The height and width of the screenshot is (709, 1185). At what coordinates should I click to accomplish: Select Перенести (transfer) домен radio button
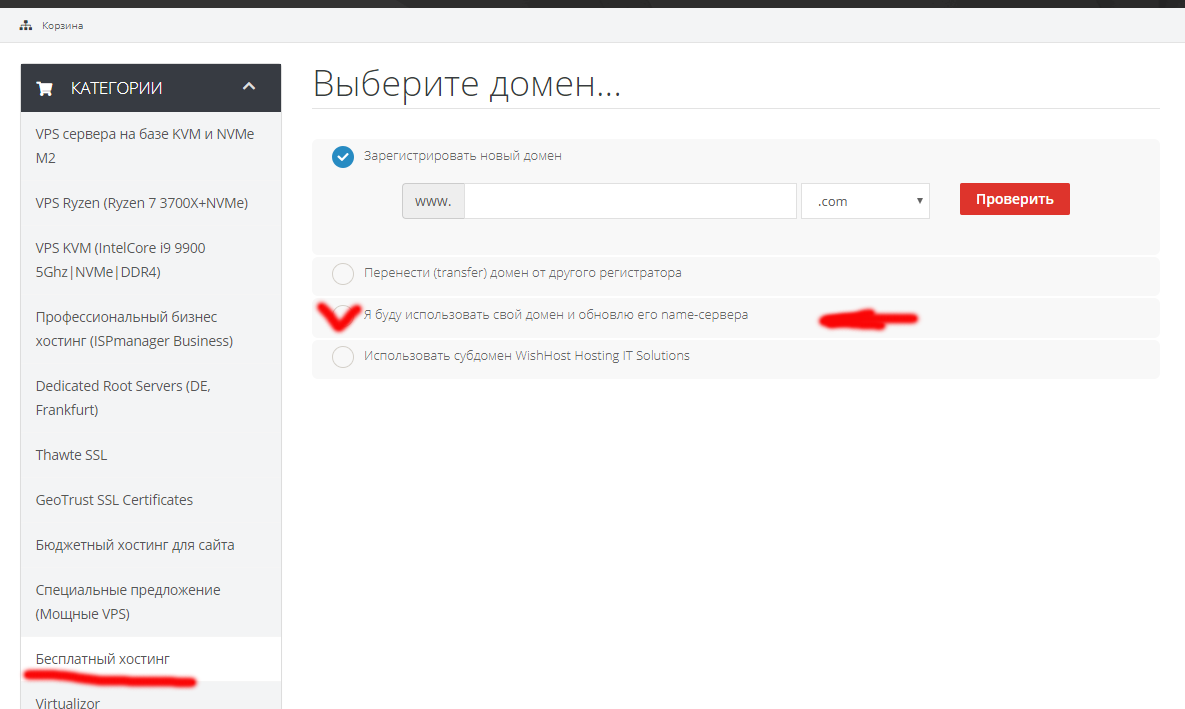342,274
